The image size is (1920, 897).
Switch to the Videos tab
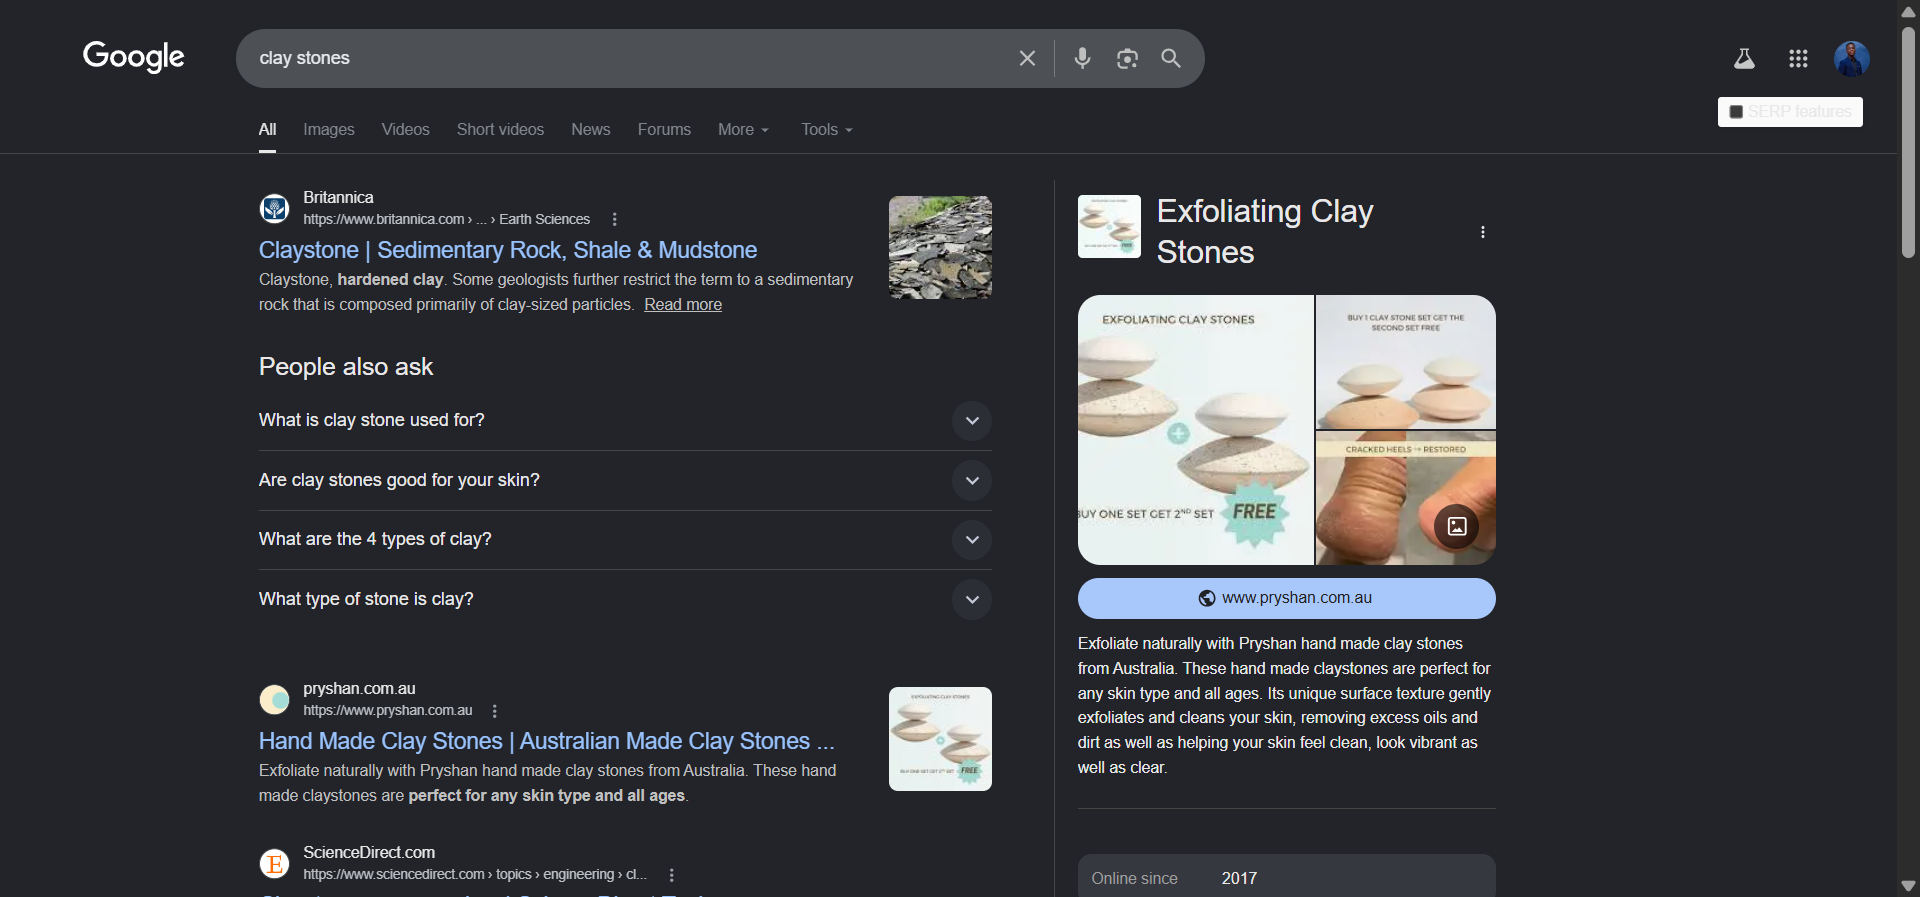tap(405, 130)
